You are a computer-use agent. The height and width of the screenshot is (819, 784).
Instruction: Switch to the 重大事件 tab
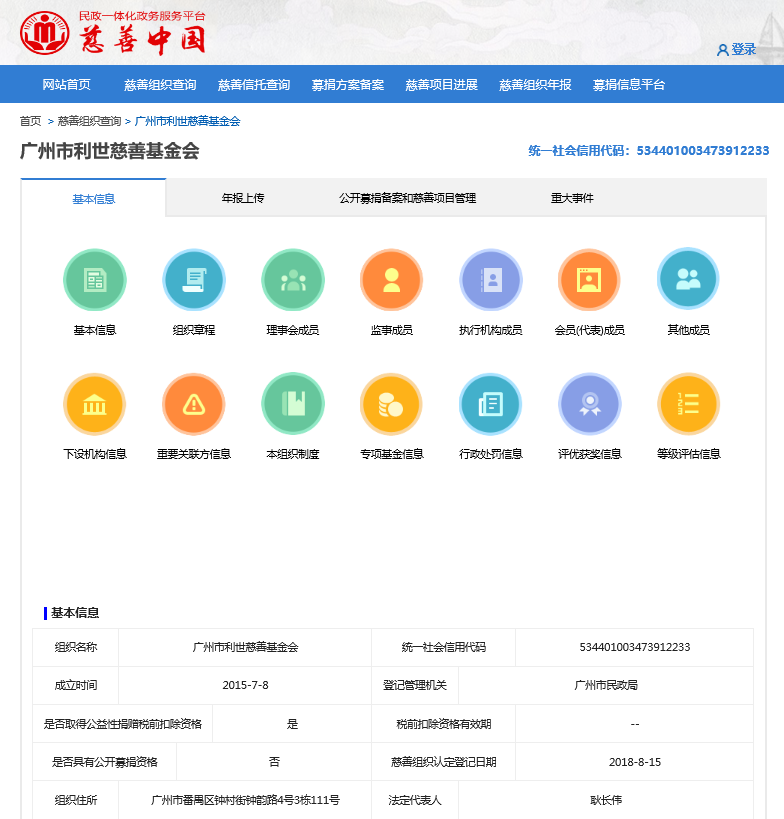[572, 198]
